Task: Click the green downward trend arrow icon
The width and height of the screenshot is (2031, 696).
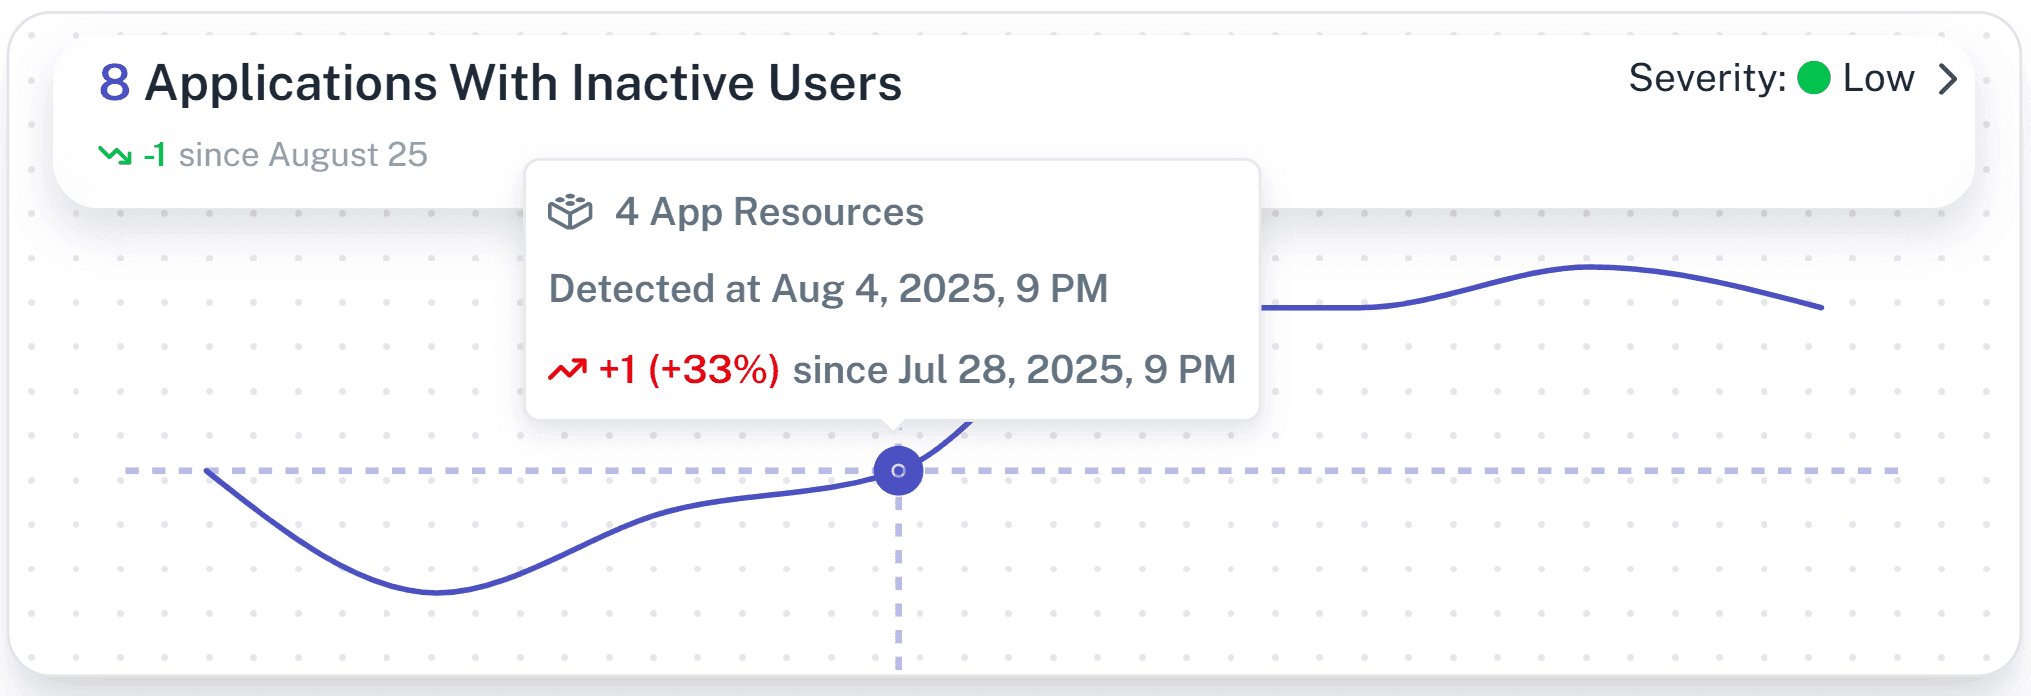Action: [115, 155]
